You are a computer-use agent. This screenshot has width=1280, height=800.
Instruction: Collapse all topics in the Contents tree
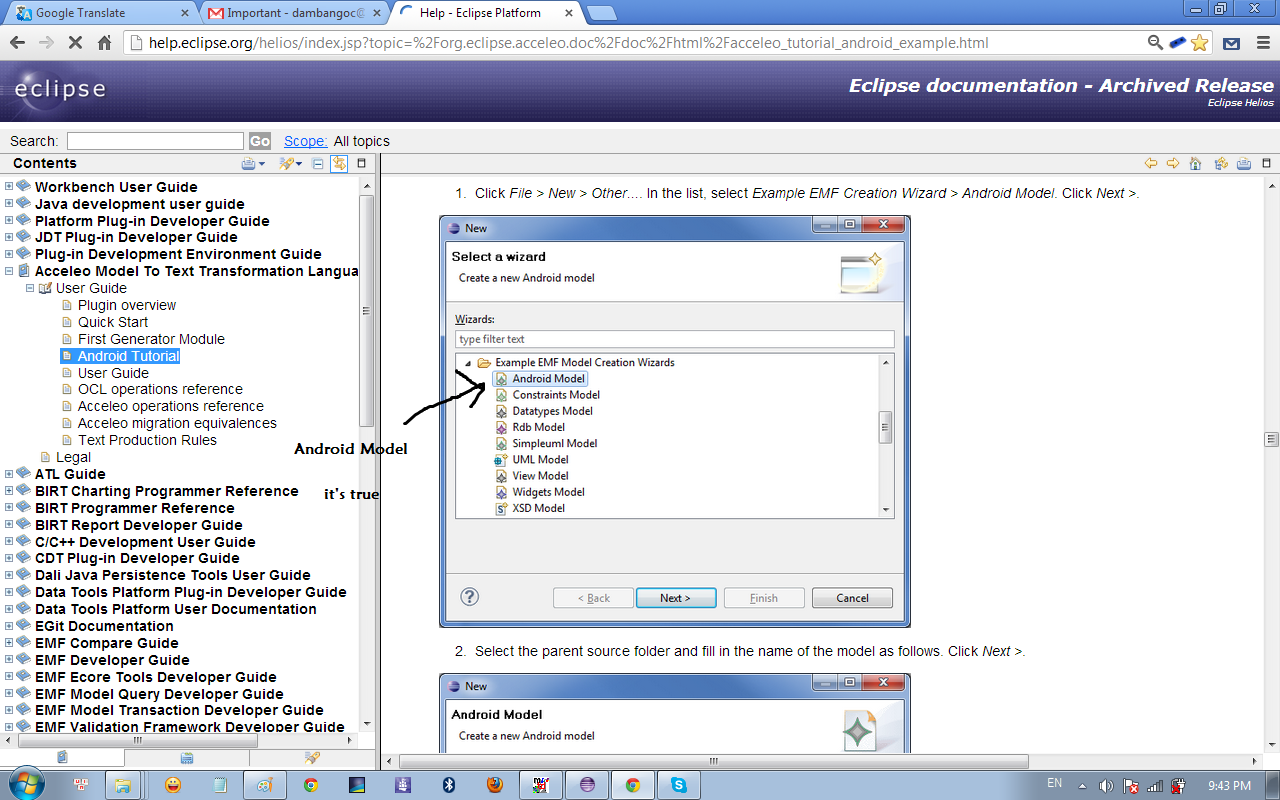click(x=318, y=163)
